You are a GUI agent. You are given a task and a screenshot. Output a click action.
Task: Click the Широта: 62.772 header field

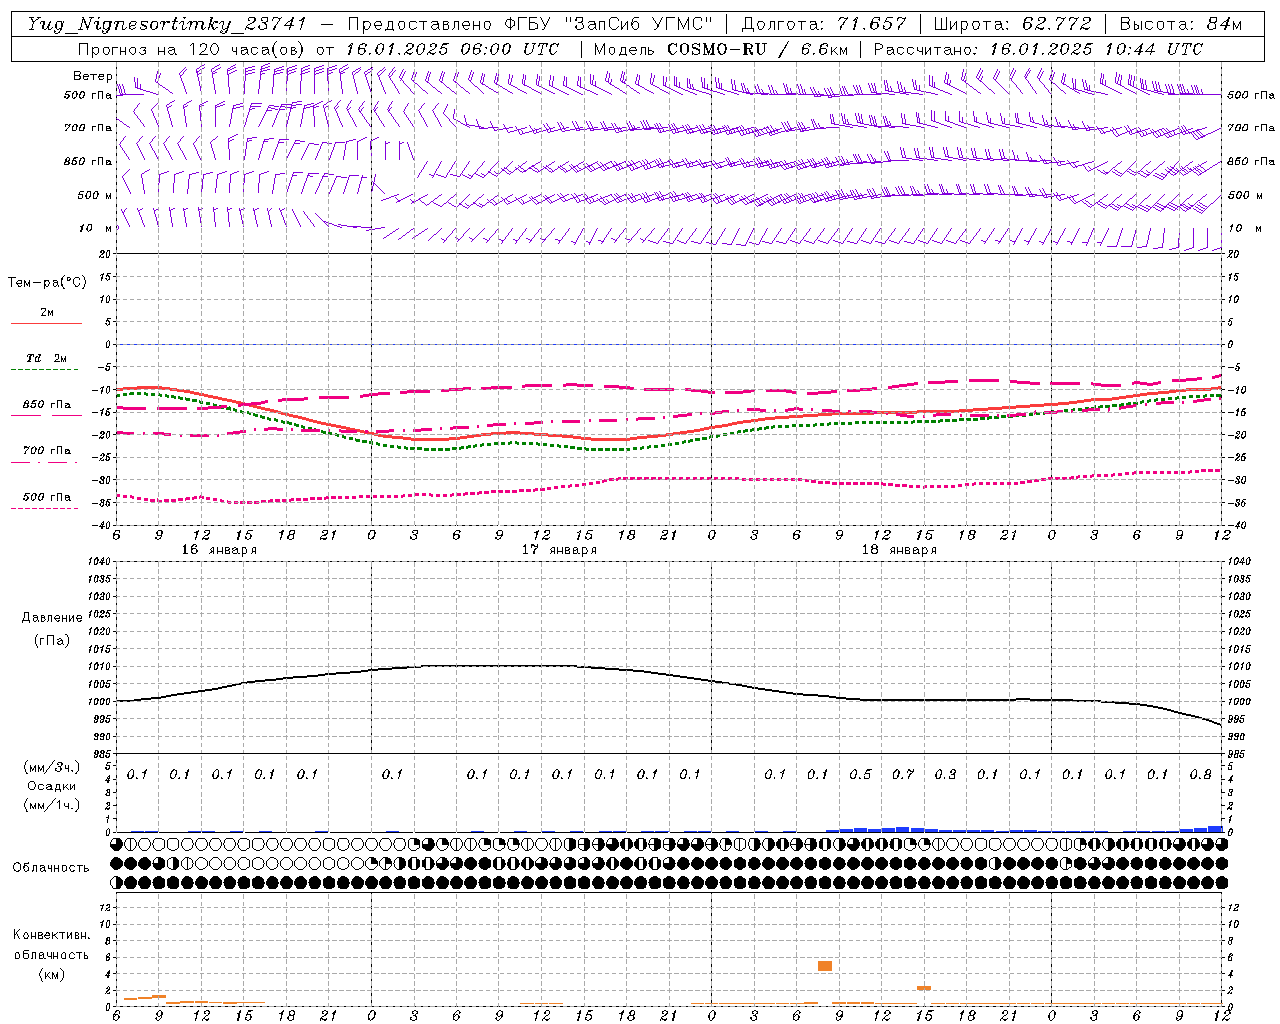point(1012,24)
